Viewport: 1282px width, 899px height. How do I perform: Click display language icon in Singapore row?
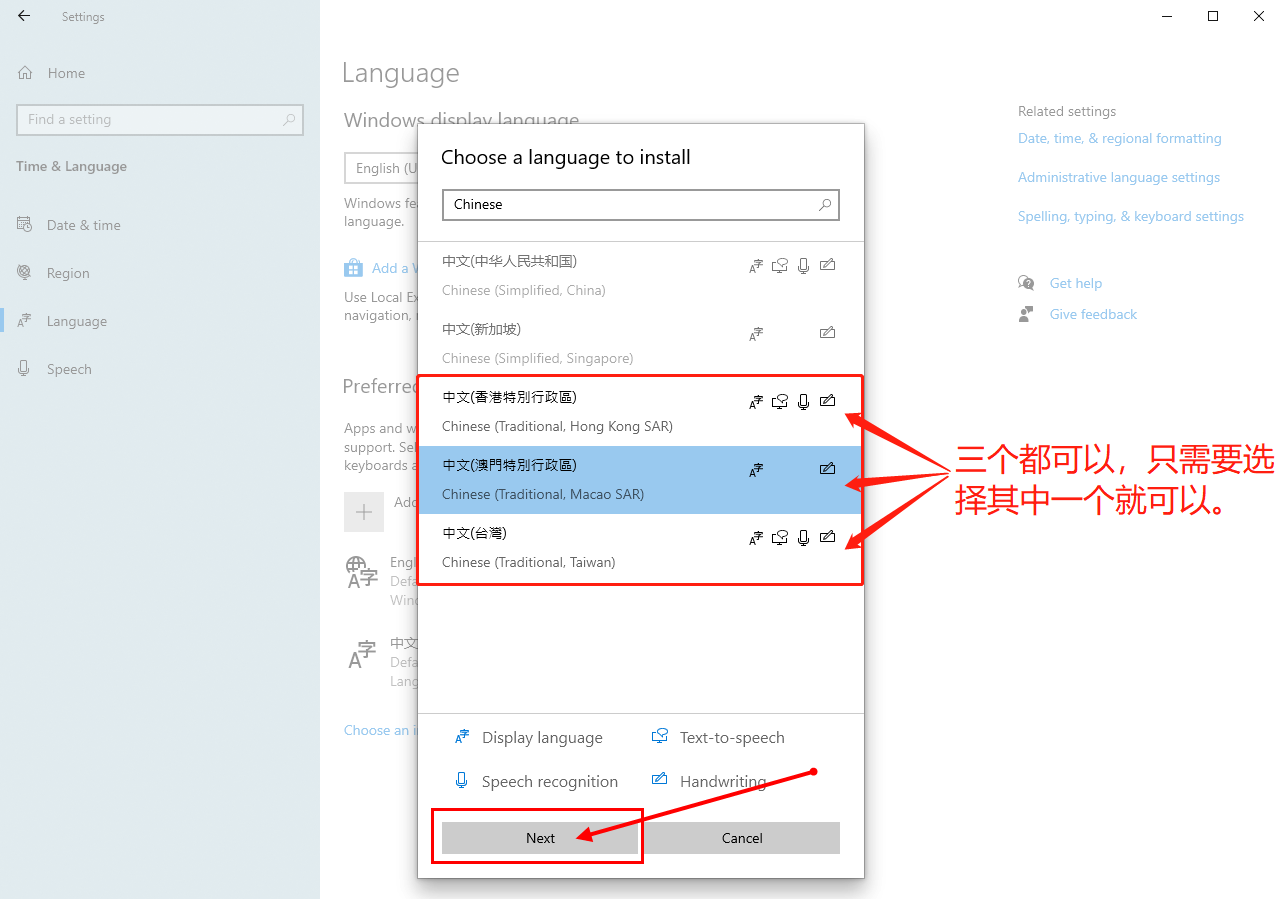coord(756,334)
